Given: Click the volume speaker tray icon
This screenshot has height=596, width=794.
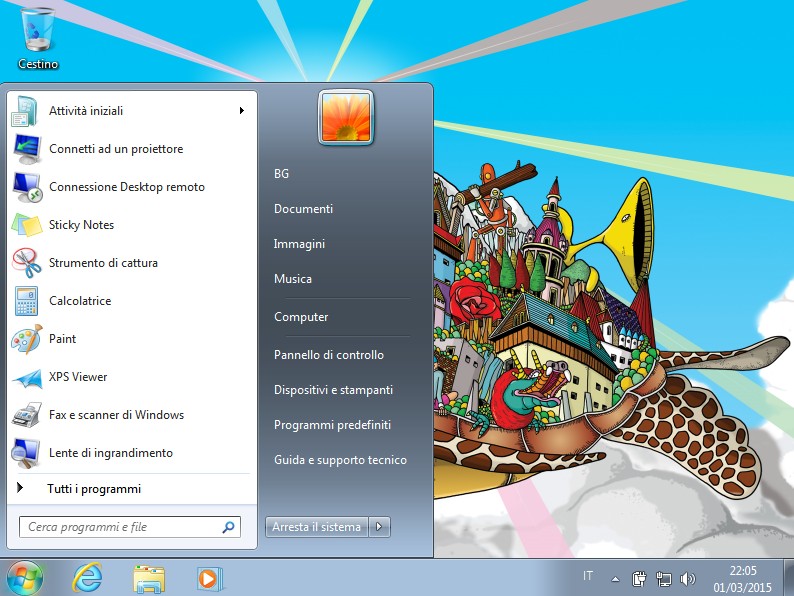Looking at the screenshot, I should (687, 578).
